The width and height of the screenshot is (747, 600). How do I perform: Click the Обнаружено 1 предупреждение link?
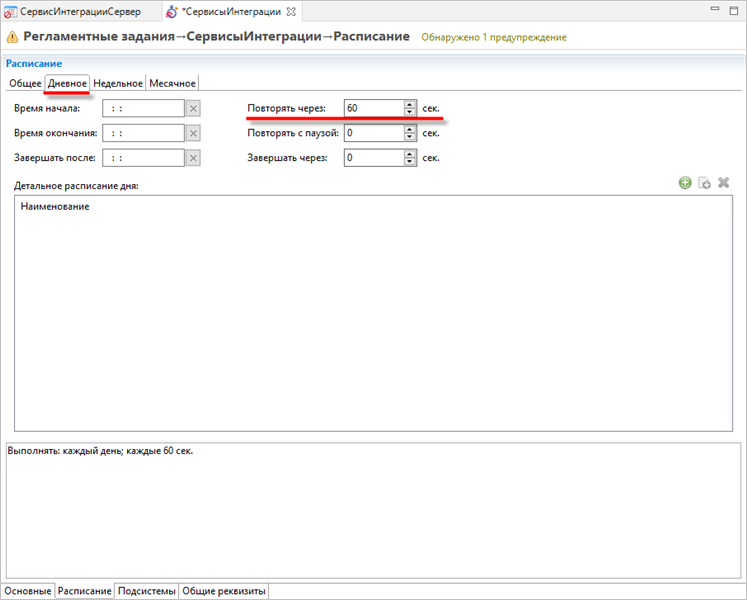click(x=494, y=37)
